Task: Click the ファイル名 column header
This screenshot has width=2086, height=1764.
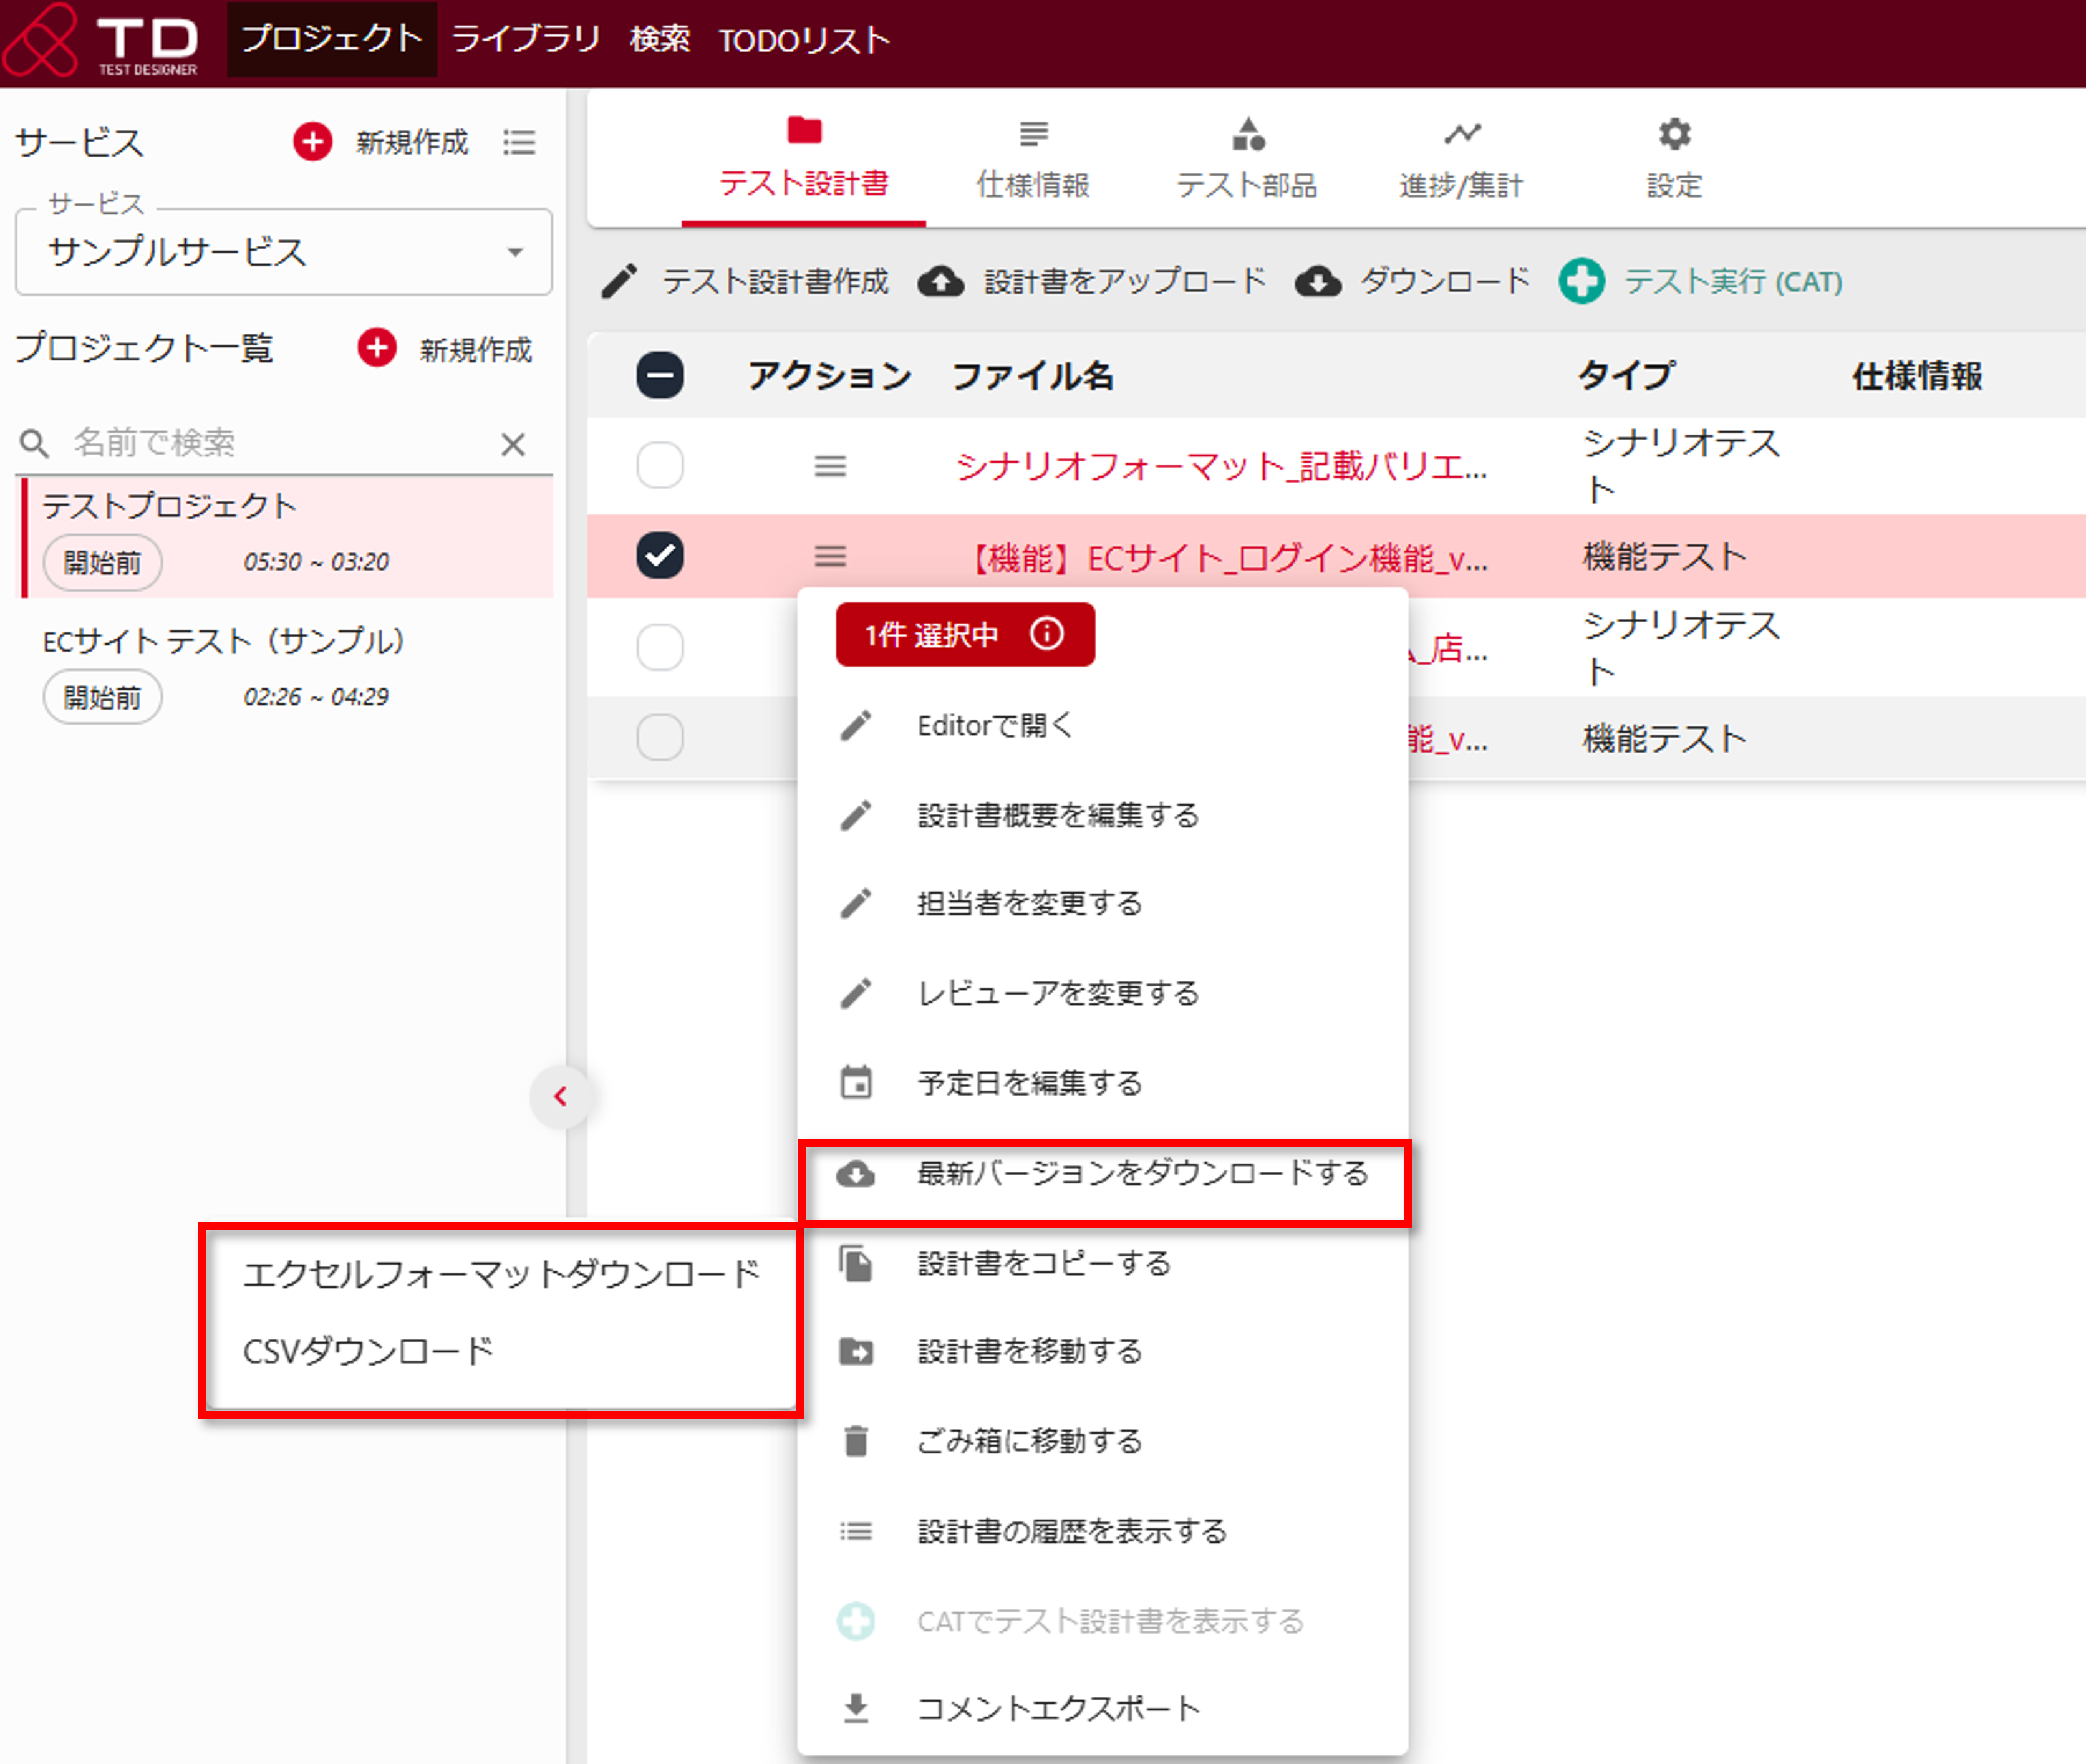Action: coord(1032,376)
